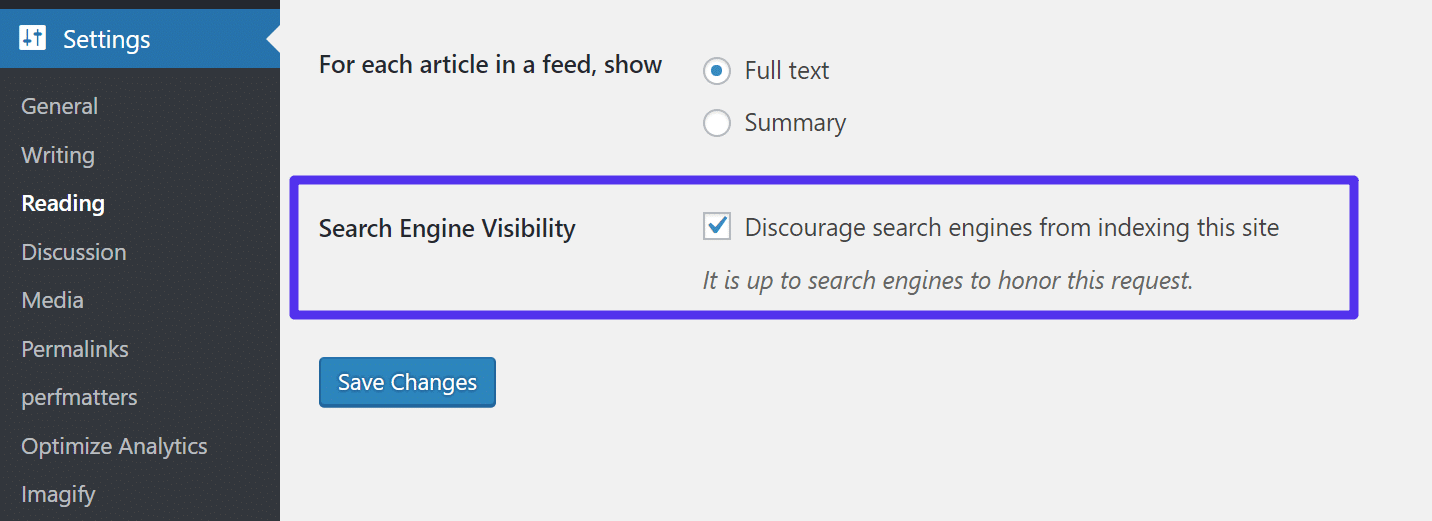Open the Settings menu heading
Image resolution: width=1432 pixels, height=521 pixels.
pyautogui.click(x=106, y=39)
